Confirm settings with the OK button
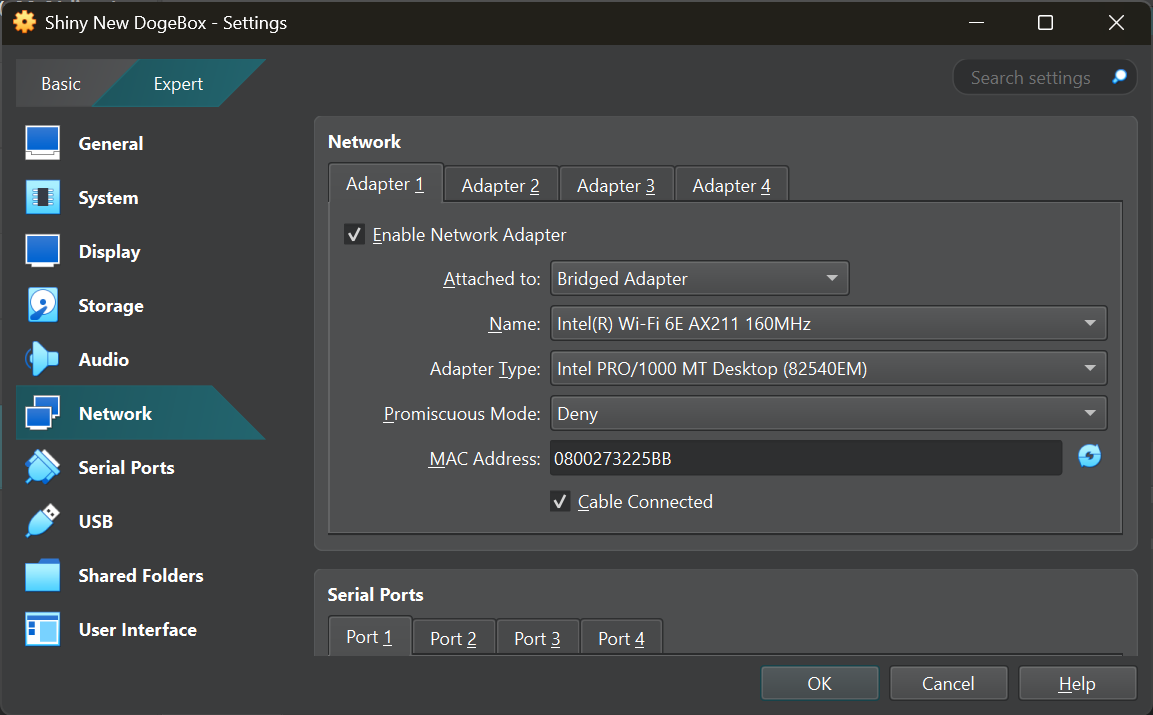This screenshot has height=715, width=1153. (820, 683)
